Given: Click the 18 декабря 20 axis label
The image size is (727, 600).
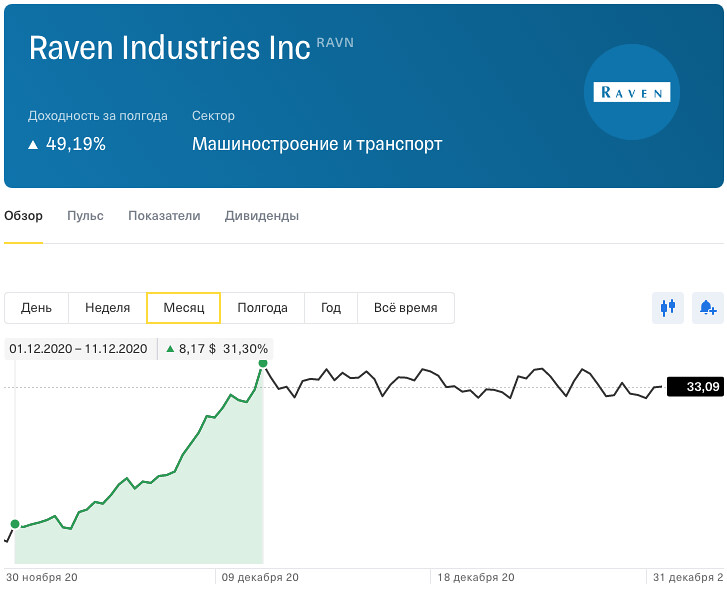Looking at the screenshot, I should [x=476, y=577].
